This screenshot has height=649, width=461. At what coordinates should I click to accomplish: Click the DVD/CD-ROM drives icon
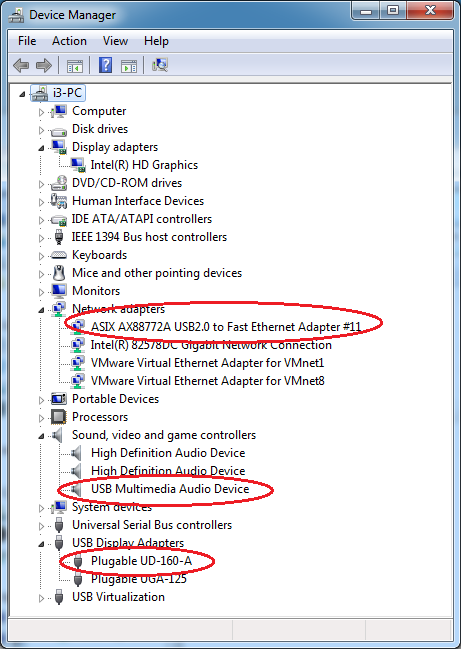[x=59, y=183]
